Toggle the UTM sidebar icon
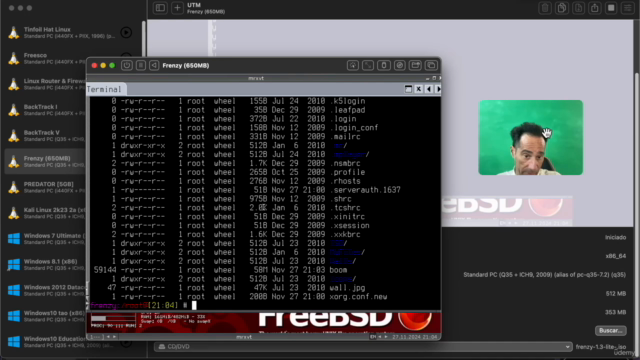The image size is (640, 360). [160, 8]
